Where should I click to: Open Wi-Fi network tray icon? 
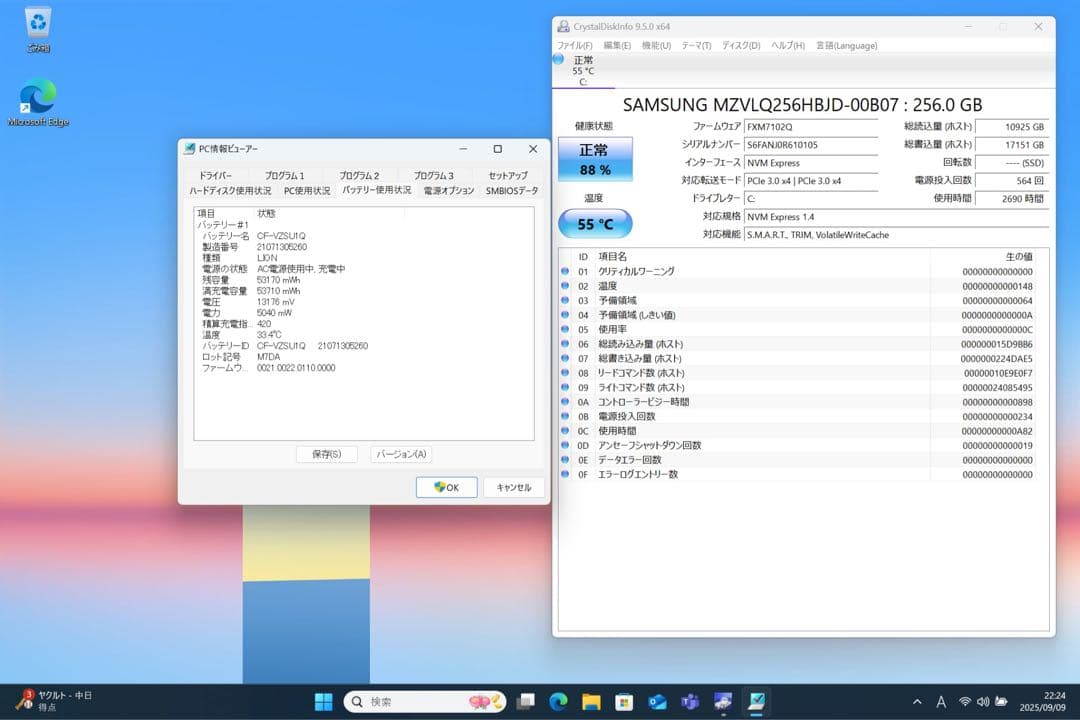tap(965, 701)
